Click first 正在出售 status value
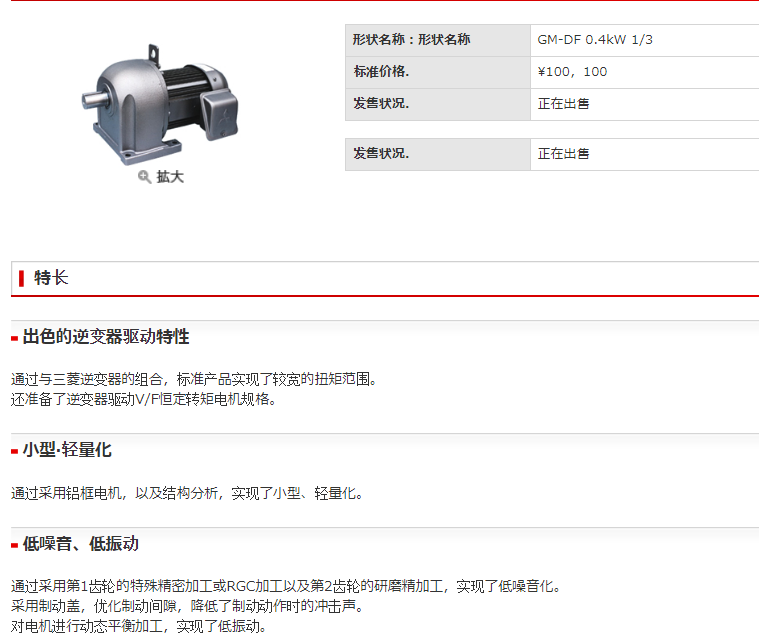The height and width of the screenshot is (641, 759). tap(563, 104)
